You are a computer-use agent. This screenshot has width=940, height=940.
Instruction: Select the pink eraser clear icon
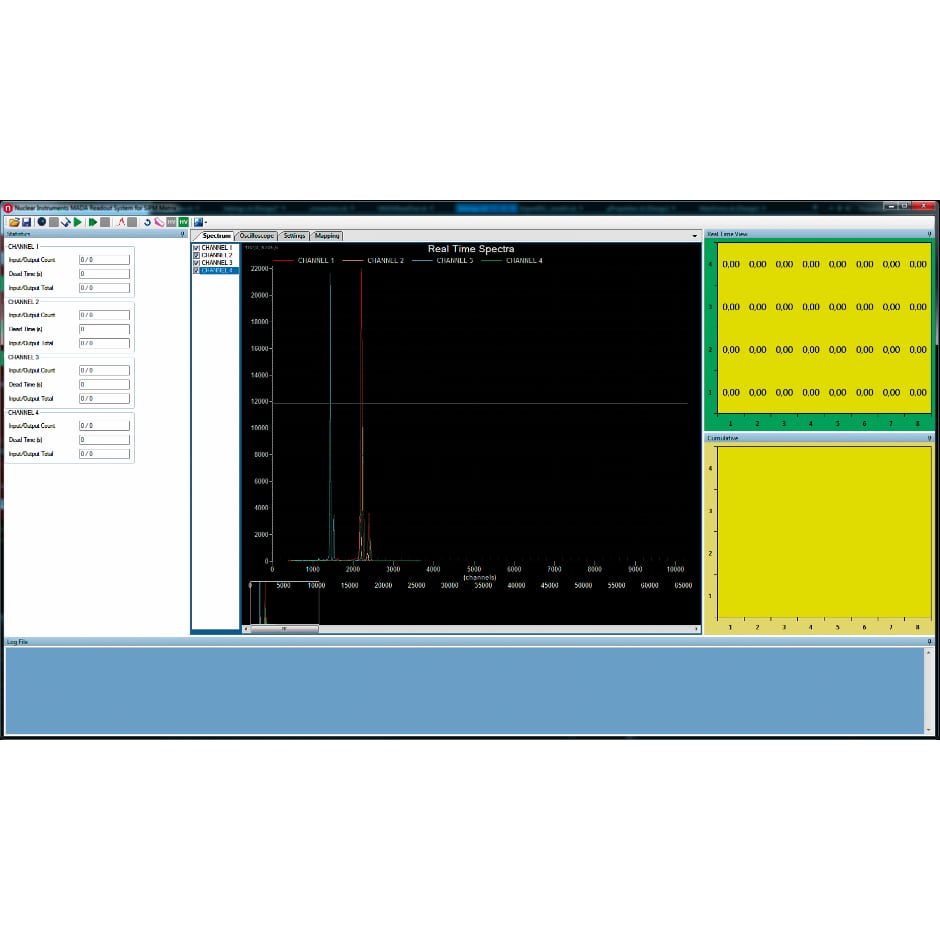coord(159,222)
